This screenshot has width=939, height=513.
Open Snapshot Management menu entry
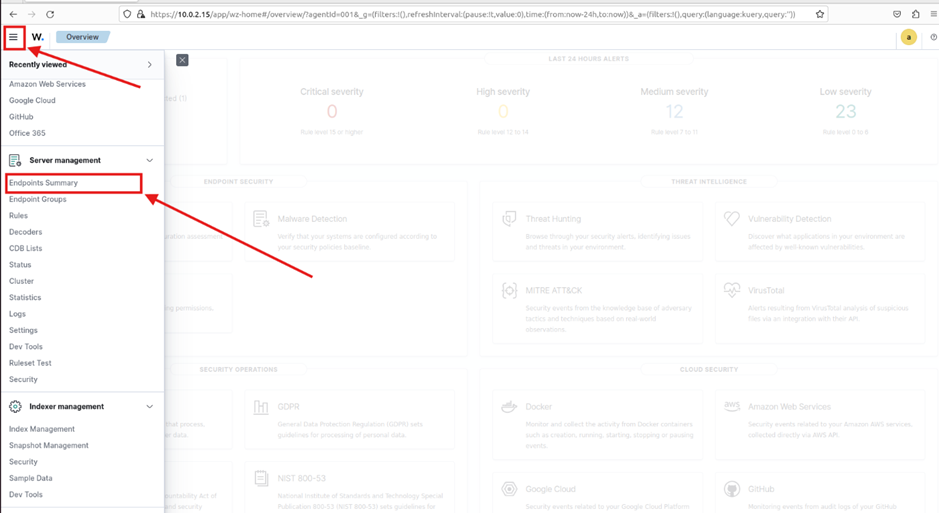click(49, 445)
